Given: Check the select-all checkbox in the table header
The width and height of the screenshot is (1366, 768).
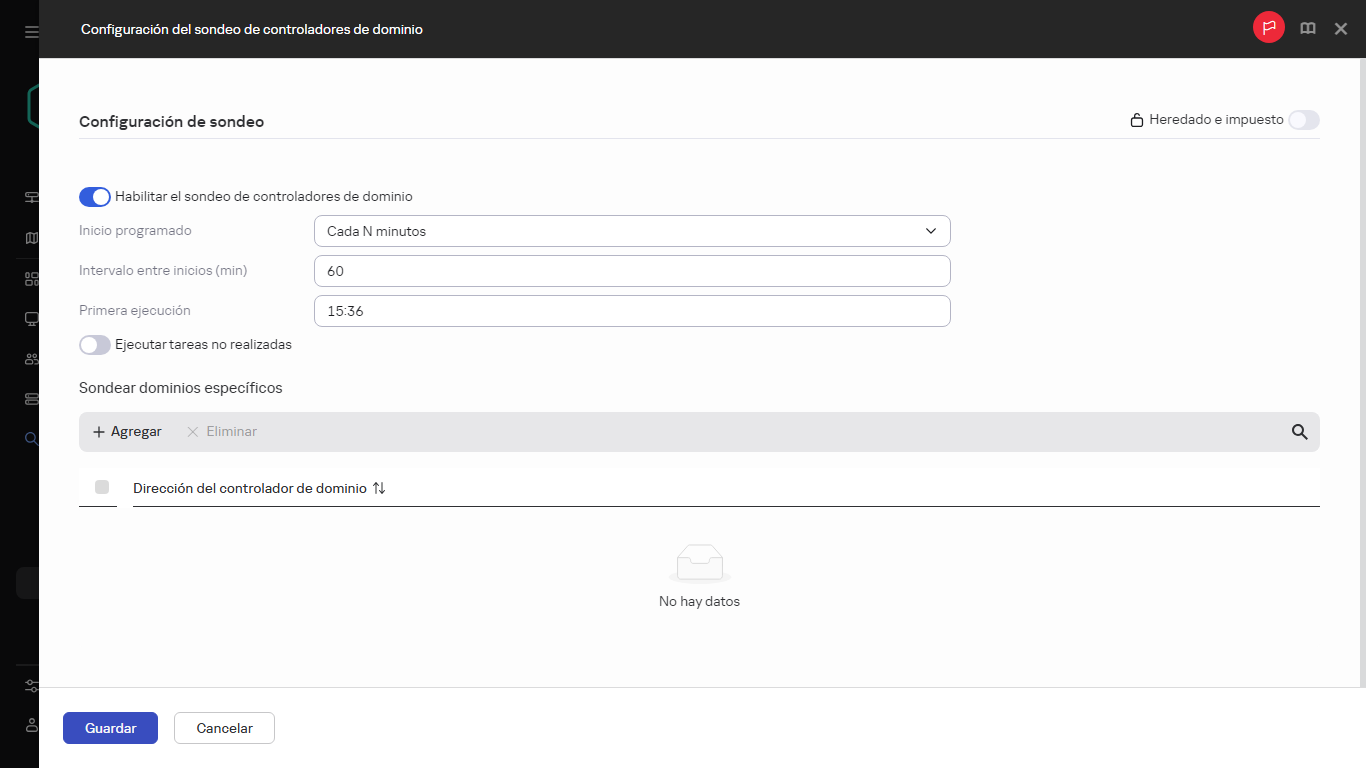Looking at the screenshot, I should [101, 487].
